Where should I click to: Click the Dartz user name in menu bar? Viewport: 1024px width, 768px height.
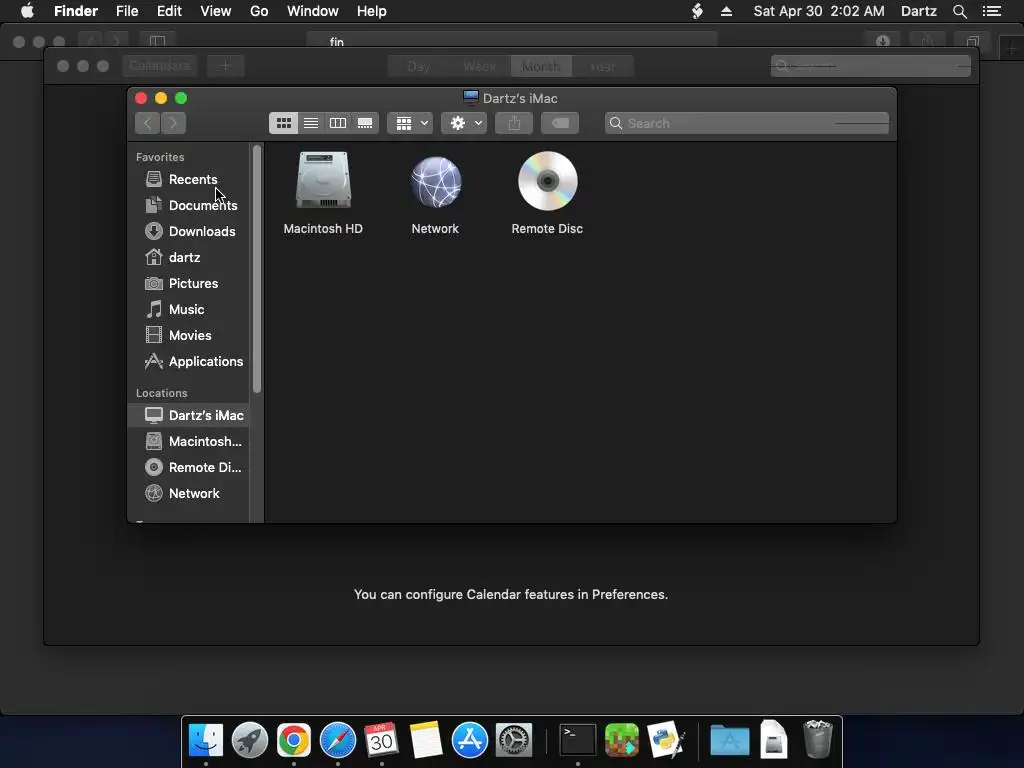point(918,11)
